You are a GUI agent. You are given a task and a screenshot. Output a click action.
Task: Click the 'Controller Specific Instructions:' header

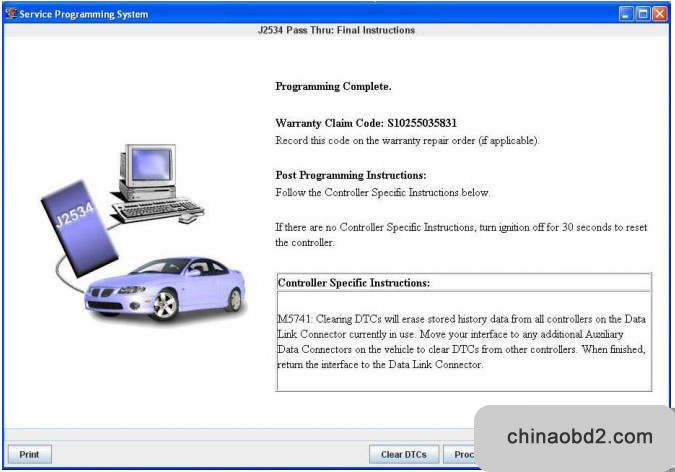coord(354,283)
